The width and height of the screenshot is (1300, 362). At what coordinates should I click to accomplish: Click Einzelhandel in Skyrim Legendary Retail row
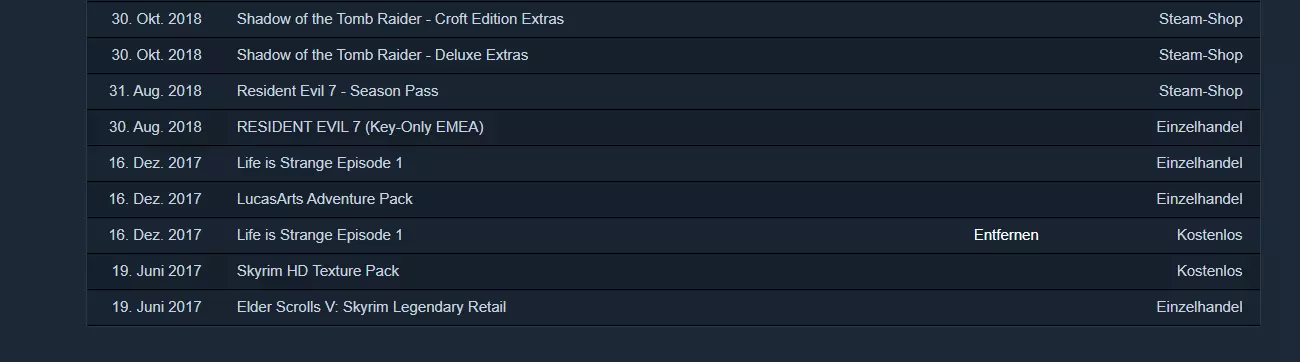tap(1199, 307)
